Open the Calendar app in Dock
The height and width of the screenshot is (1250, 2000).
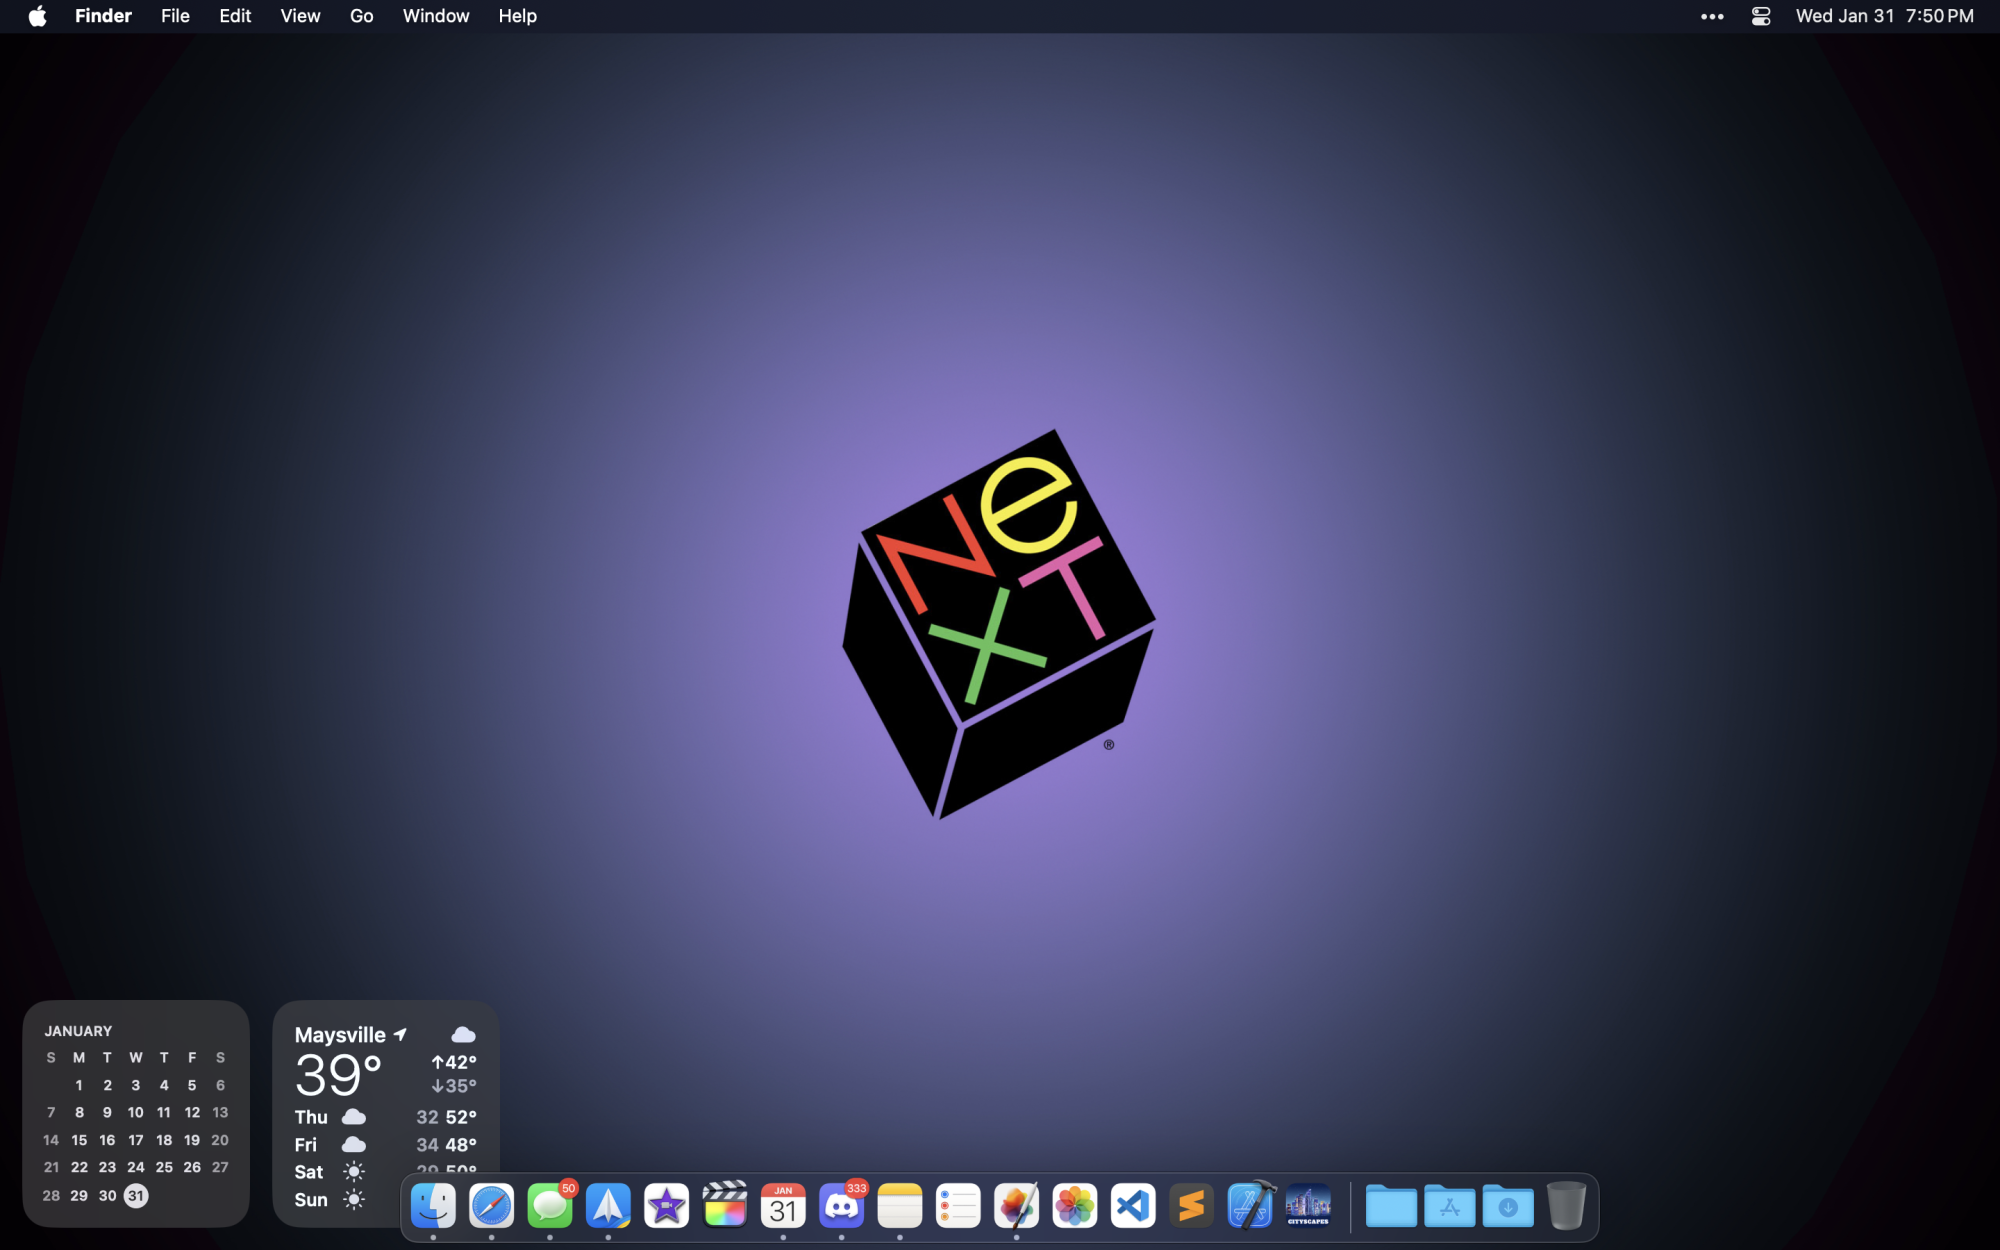(x=783, y=1206)
